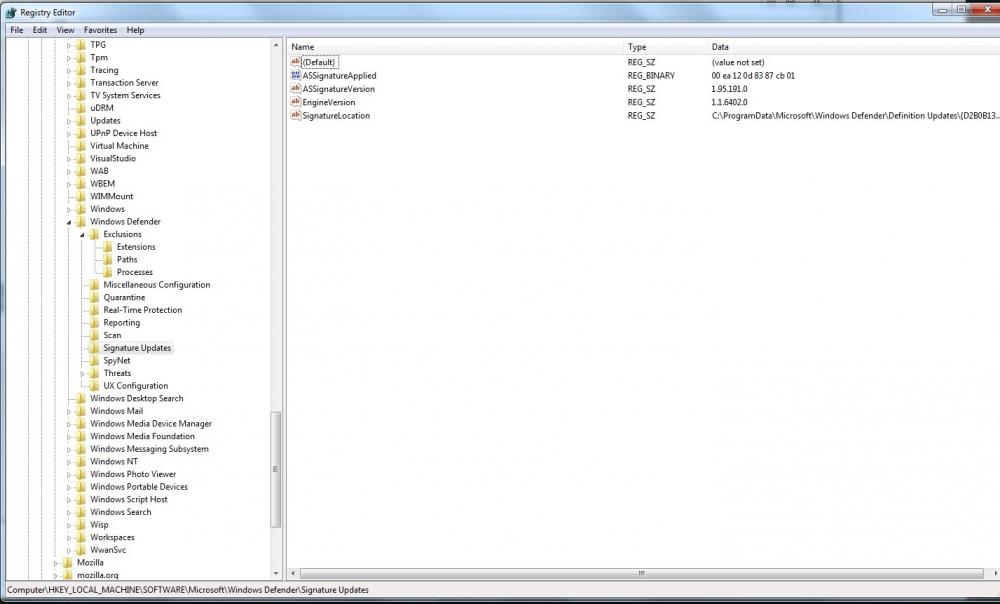Click the Tracing folder icon
1000x604 pixels.
click(80, 70)
